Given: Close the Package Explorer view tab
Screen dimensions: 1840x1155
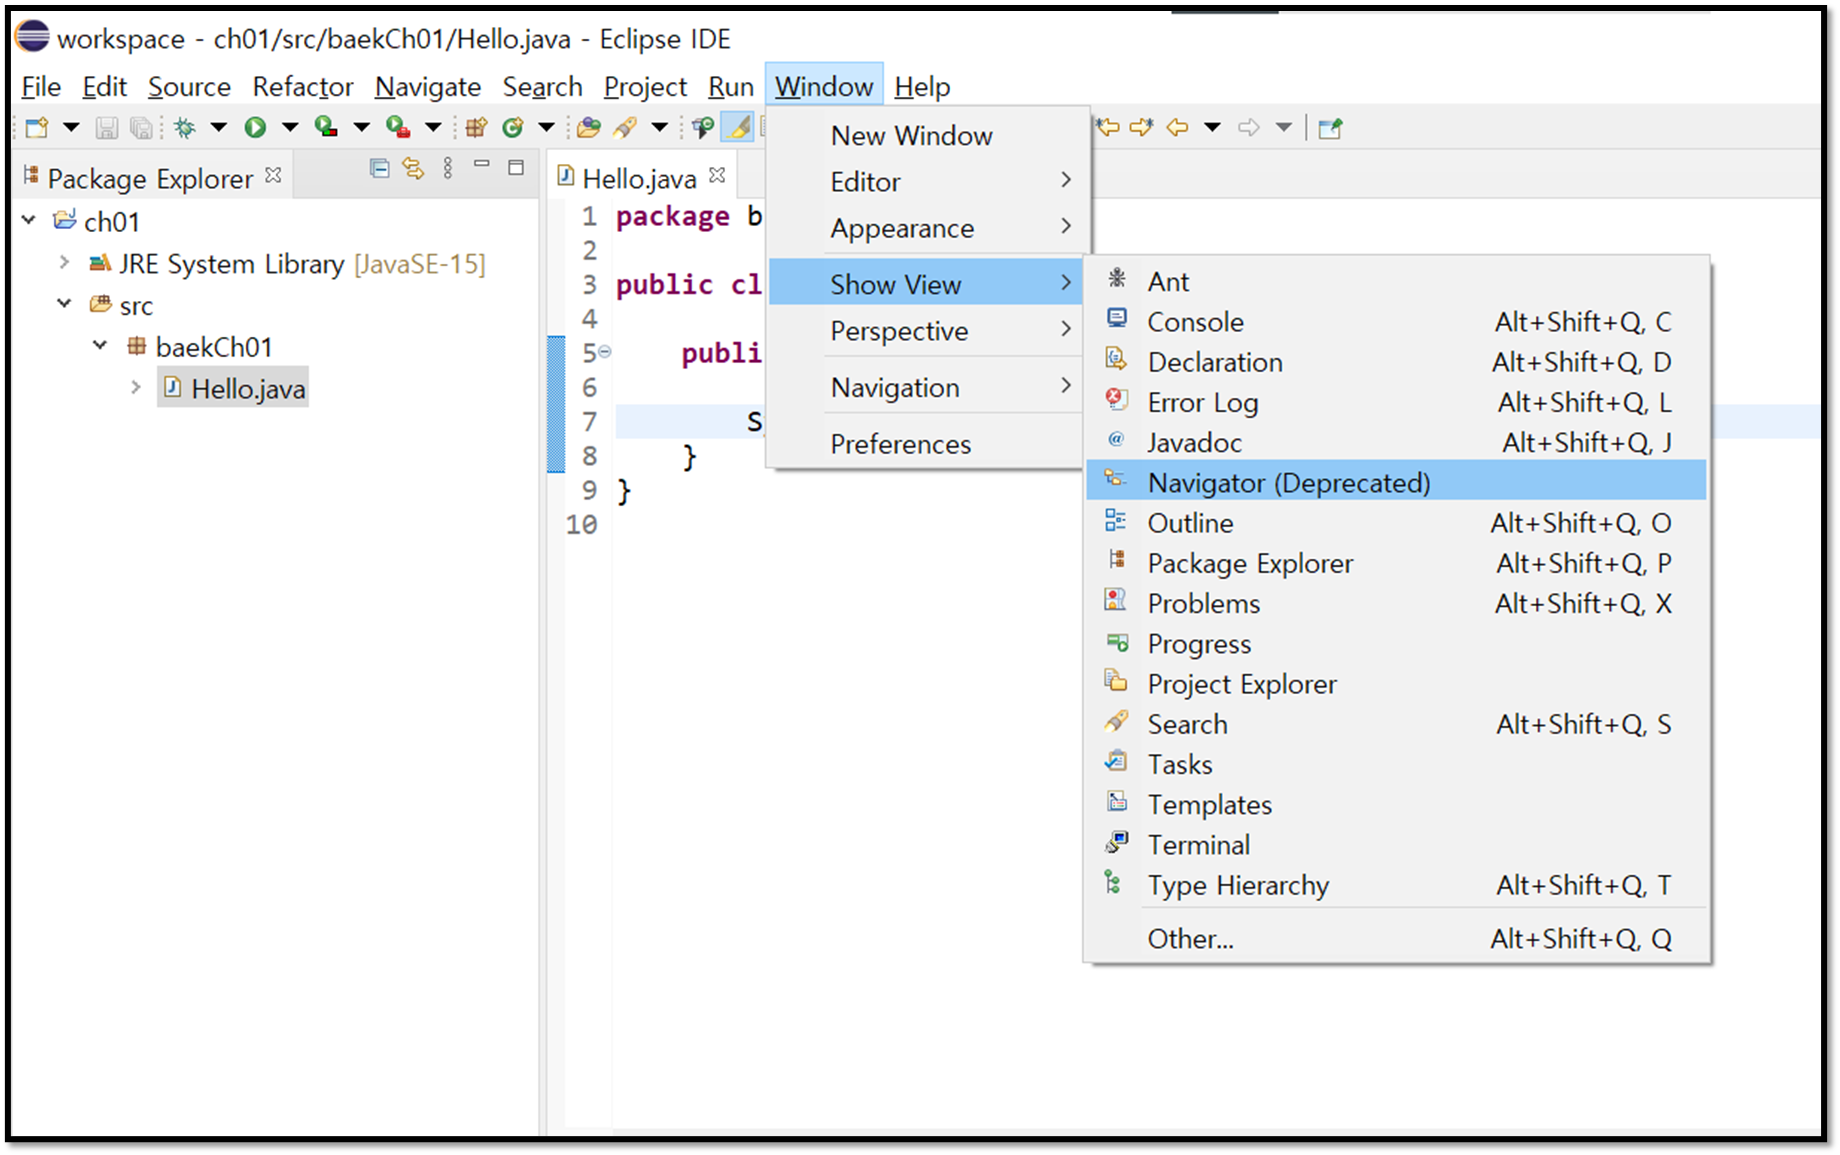Looking at the screenshot, I should click(273, 176).
